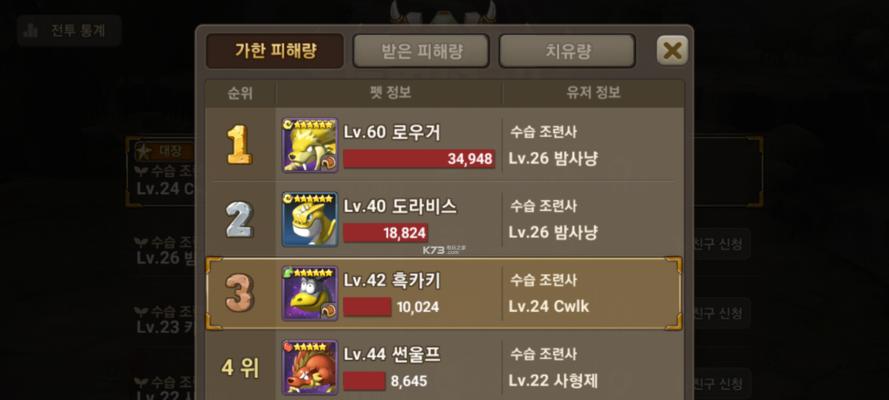Select user Lv.22 사형제 entry
The height and width of the screenshot is (400, 889).
point(553,381)
